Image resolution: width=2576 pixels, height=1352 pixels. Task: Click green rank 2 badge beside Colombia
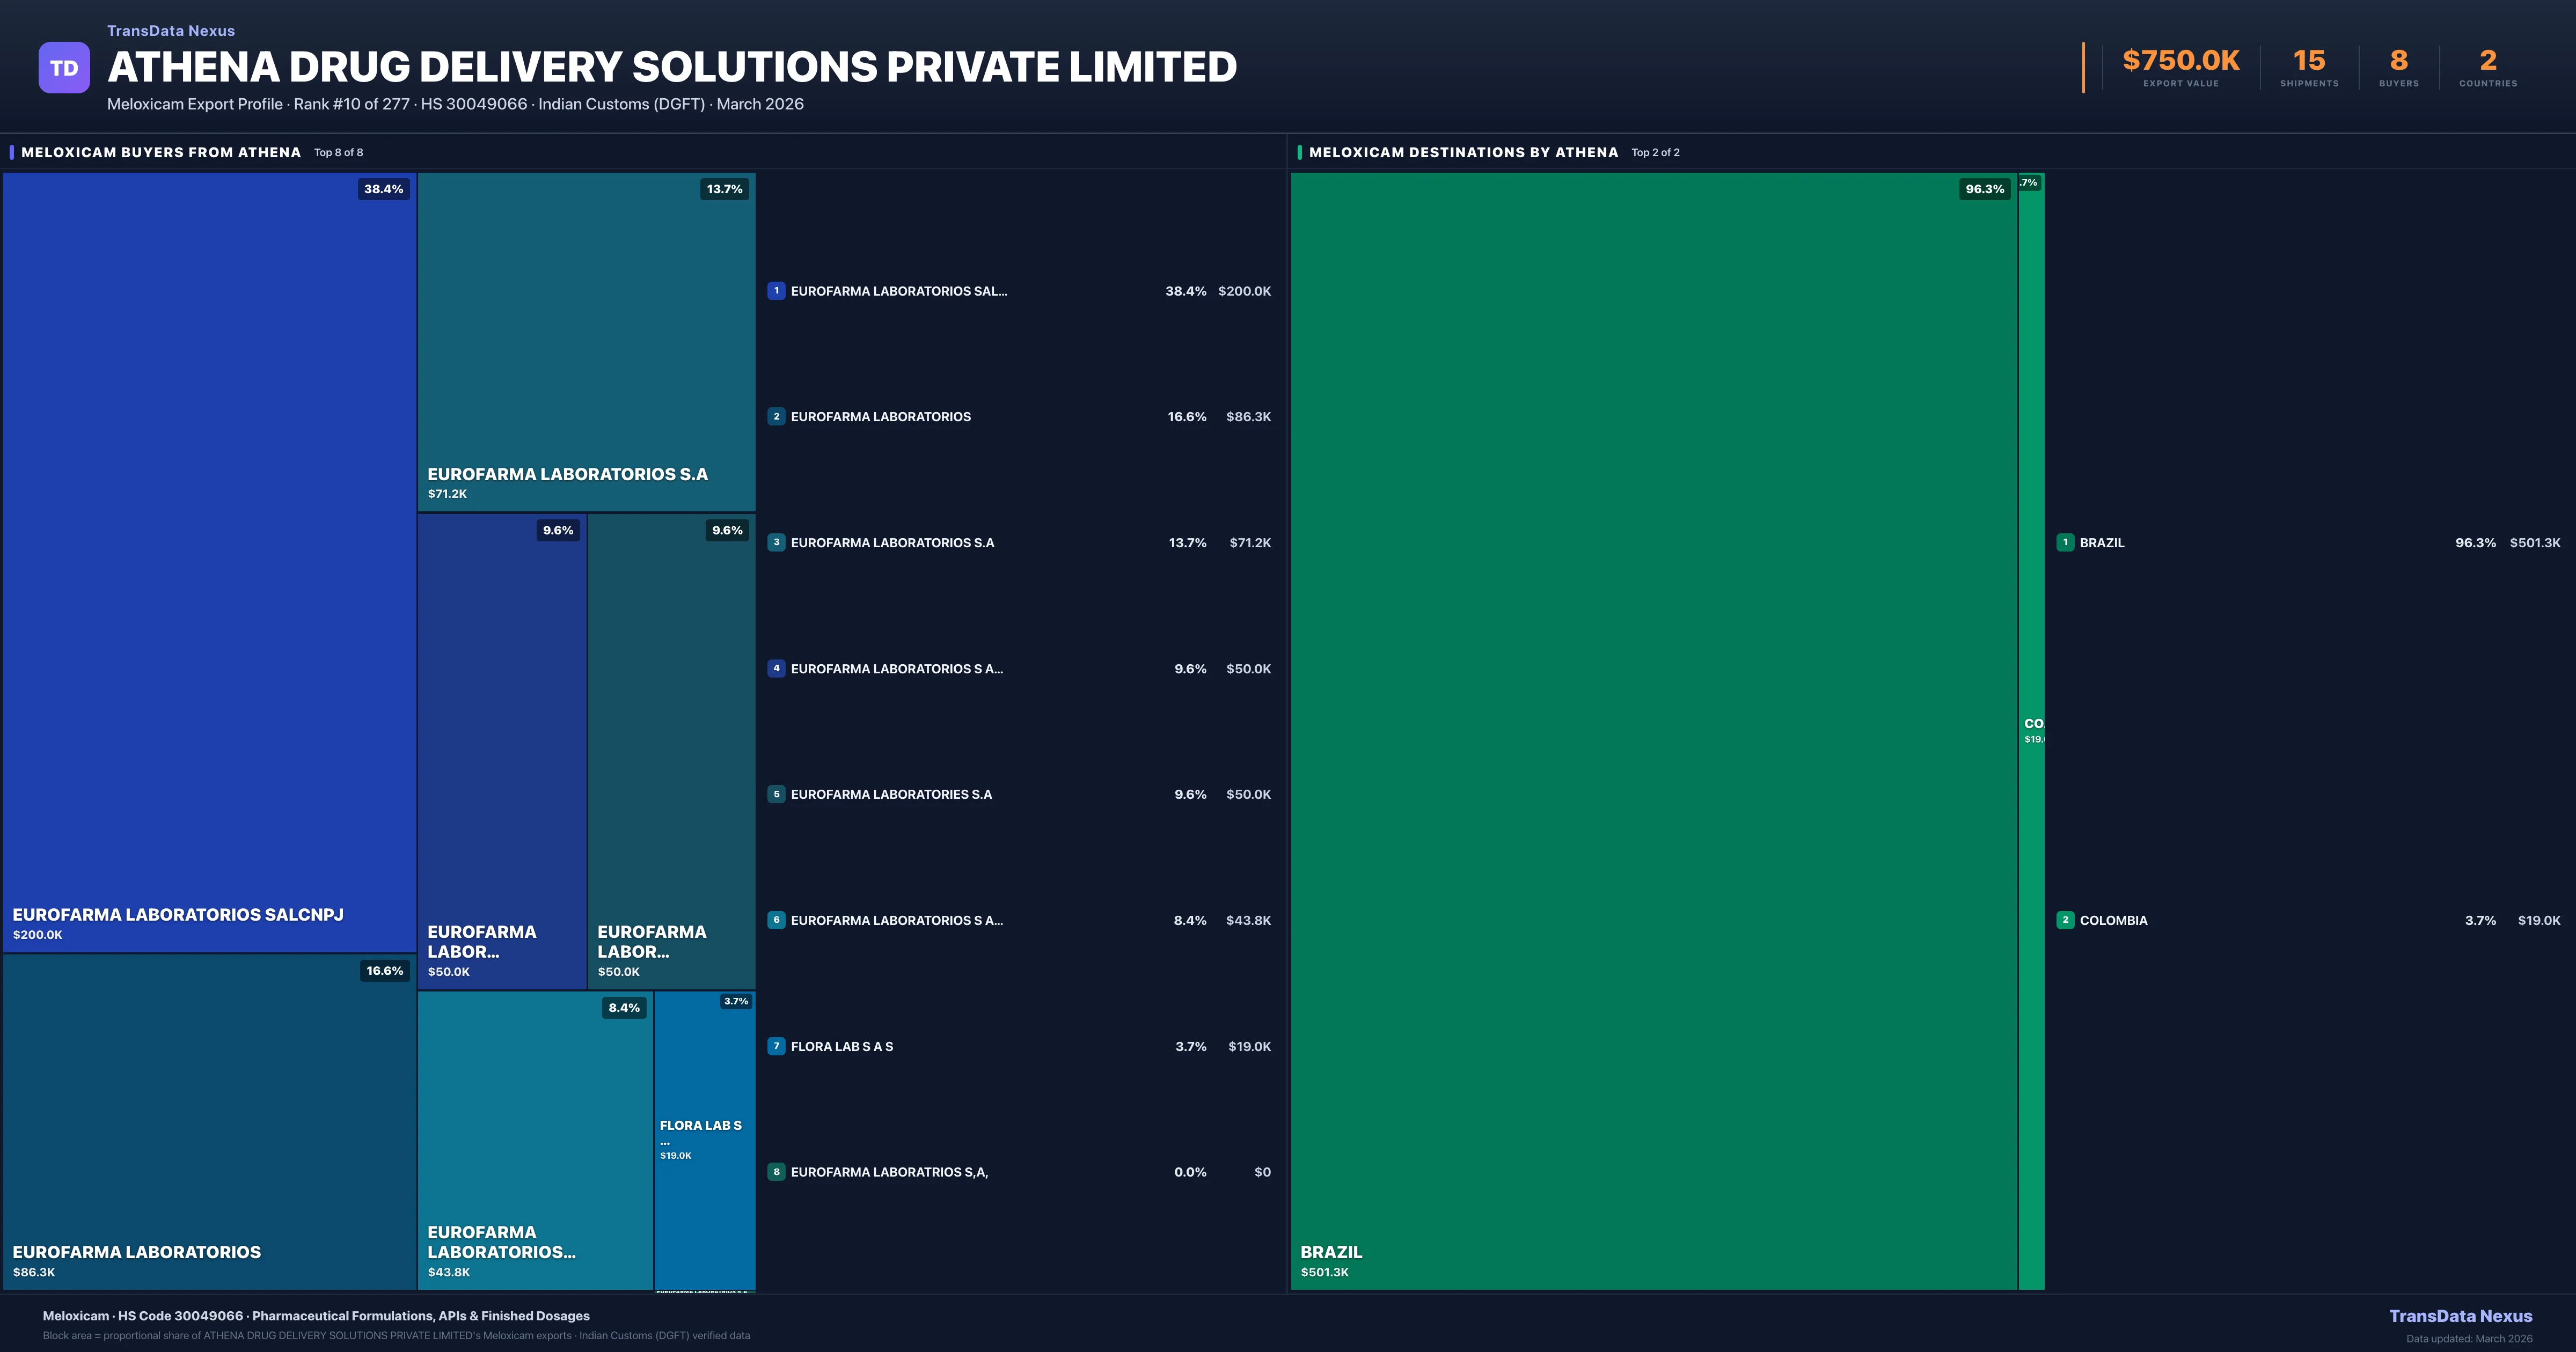click(x=2065, y=920)
